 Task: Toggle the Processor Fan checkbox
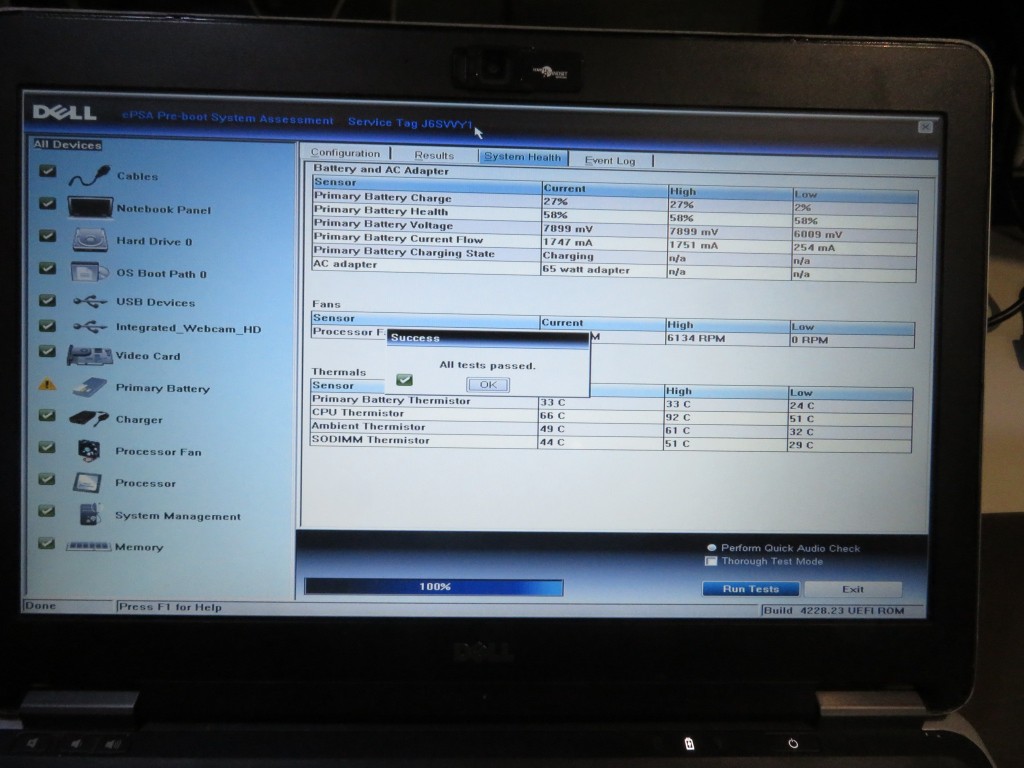point(47,447)
